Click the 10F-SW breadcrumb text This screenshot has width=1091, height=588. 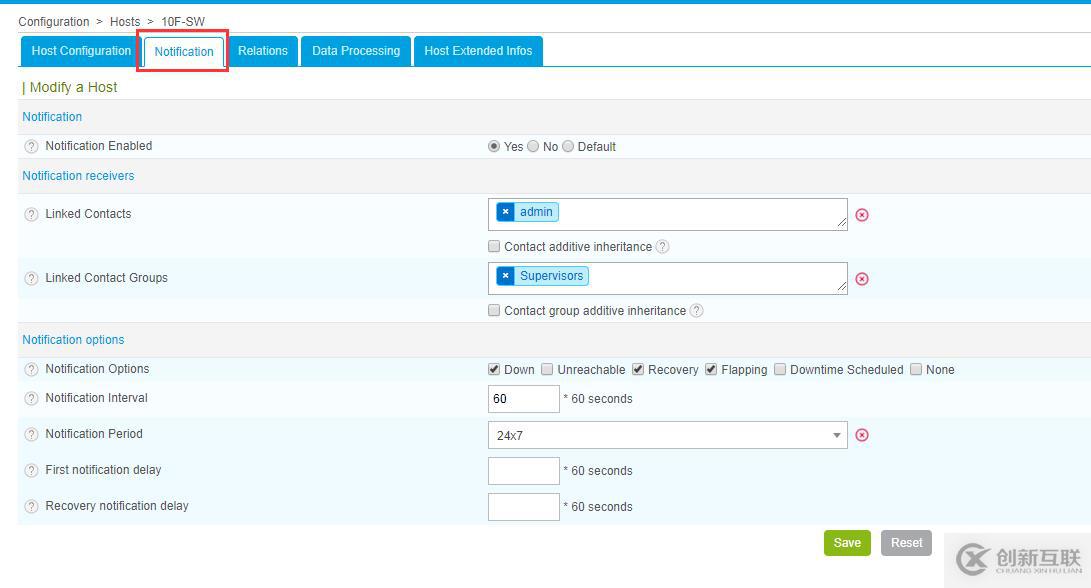click(183, 22)
